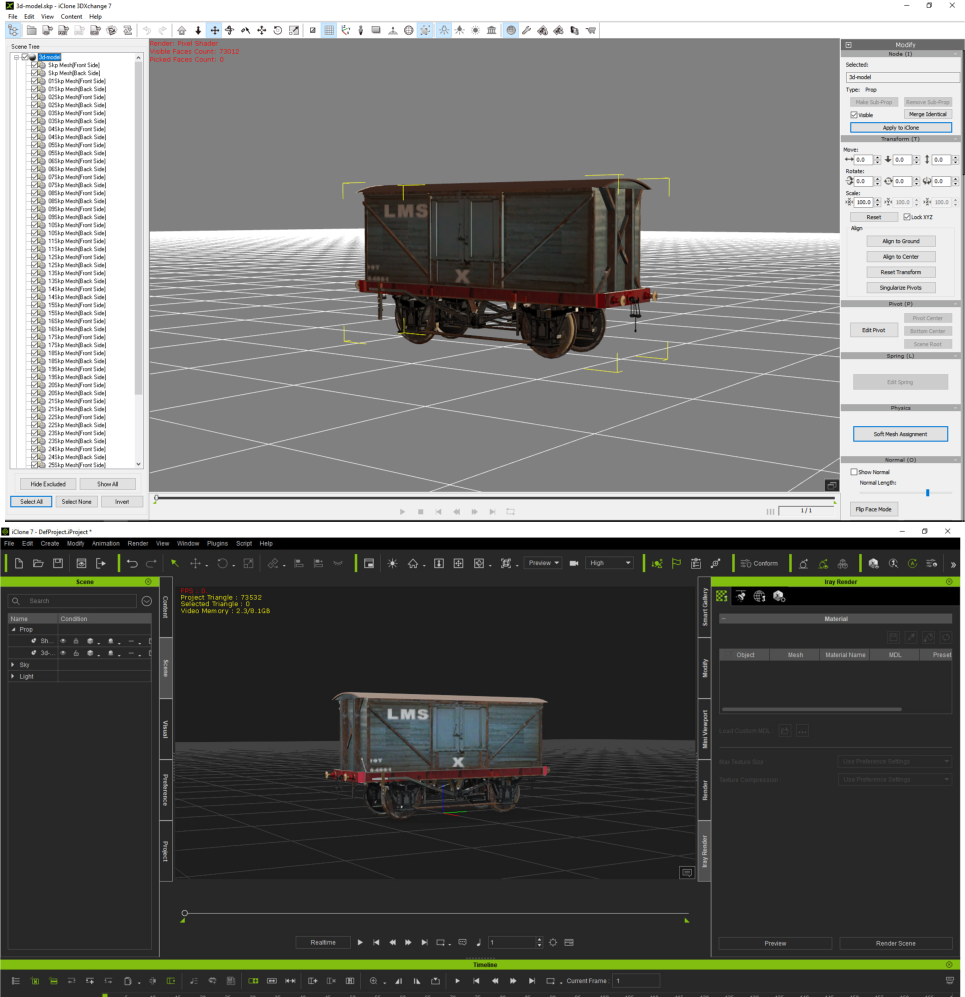Click the Scene Tree vertical scrollbar
965x997 pixels.
point(139,229)
